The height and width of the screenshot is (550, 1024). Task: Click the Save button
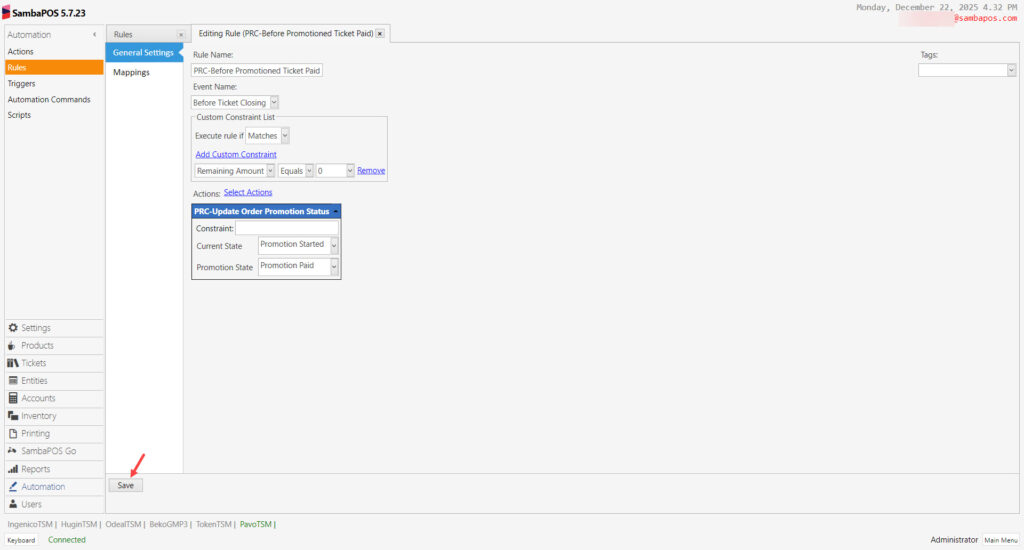point(126,485)
